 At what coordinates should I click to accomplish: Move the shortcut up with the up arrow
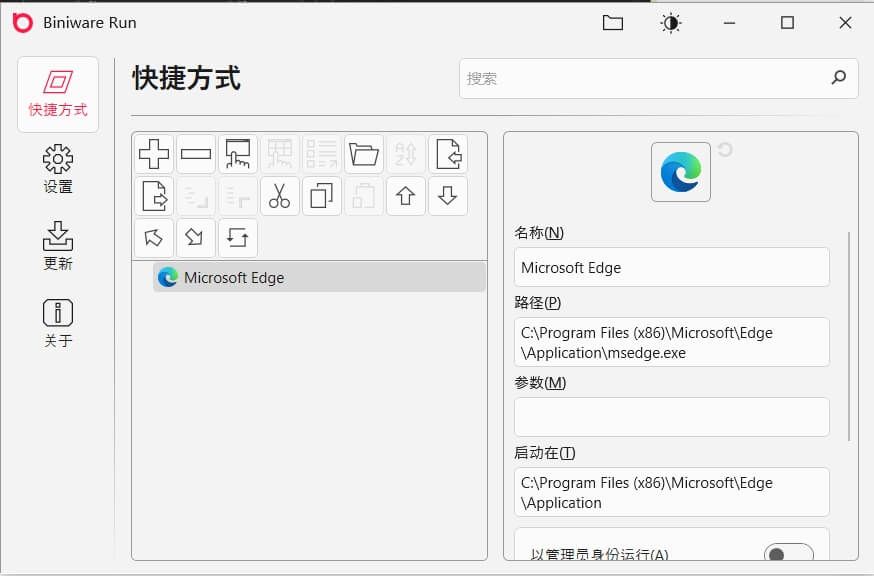click(406, 196)
